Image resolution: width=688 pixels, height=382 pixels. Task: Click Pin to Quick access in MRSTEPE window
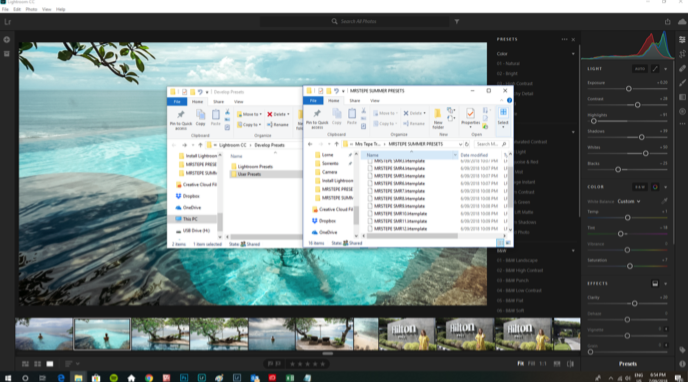click(317, 118)
